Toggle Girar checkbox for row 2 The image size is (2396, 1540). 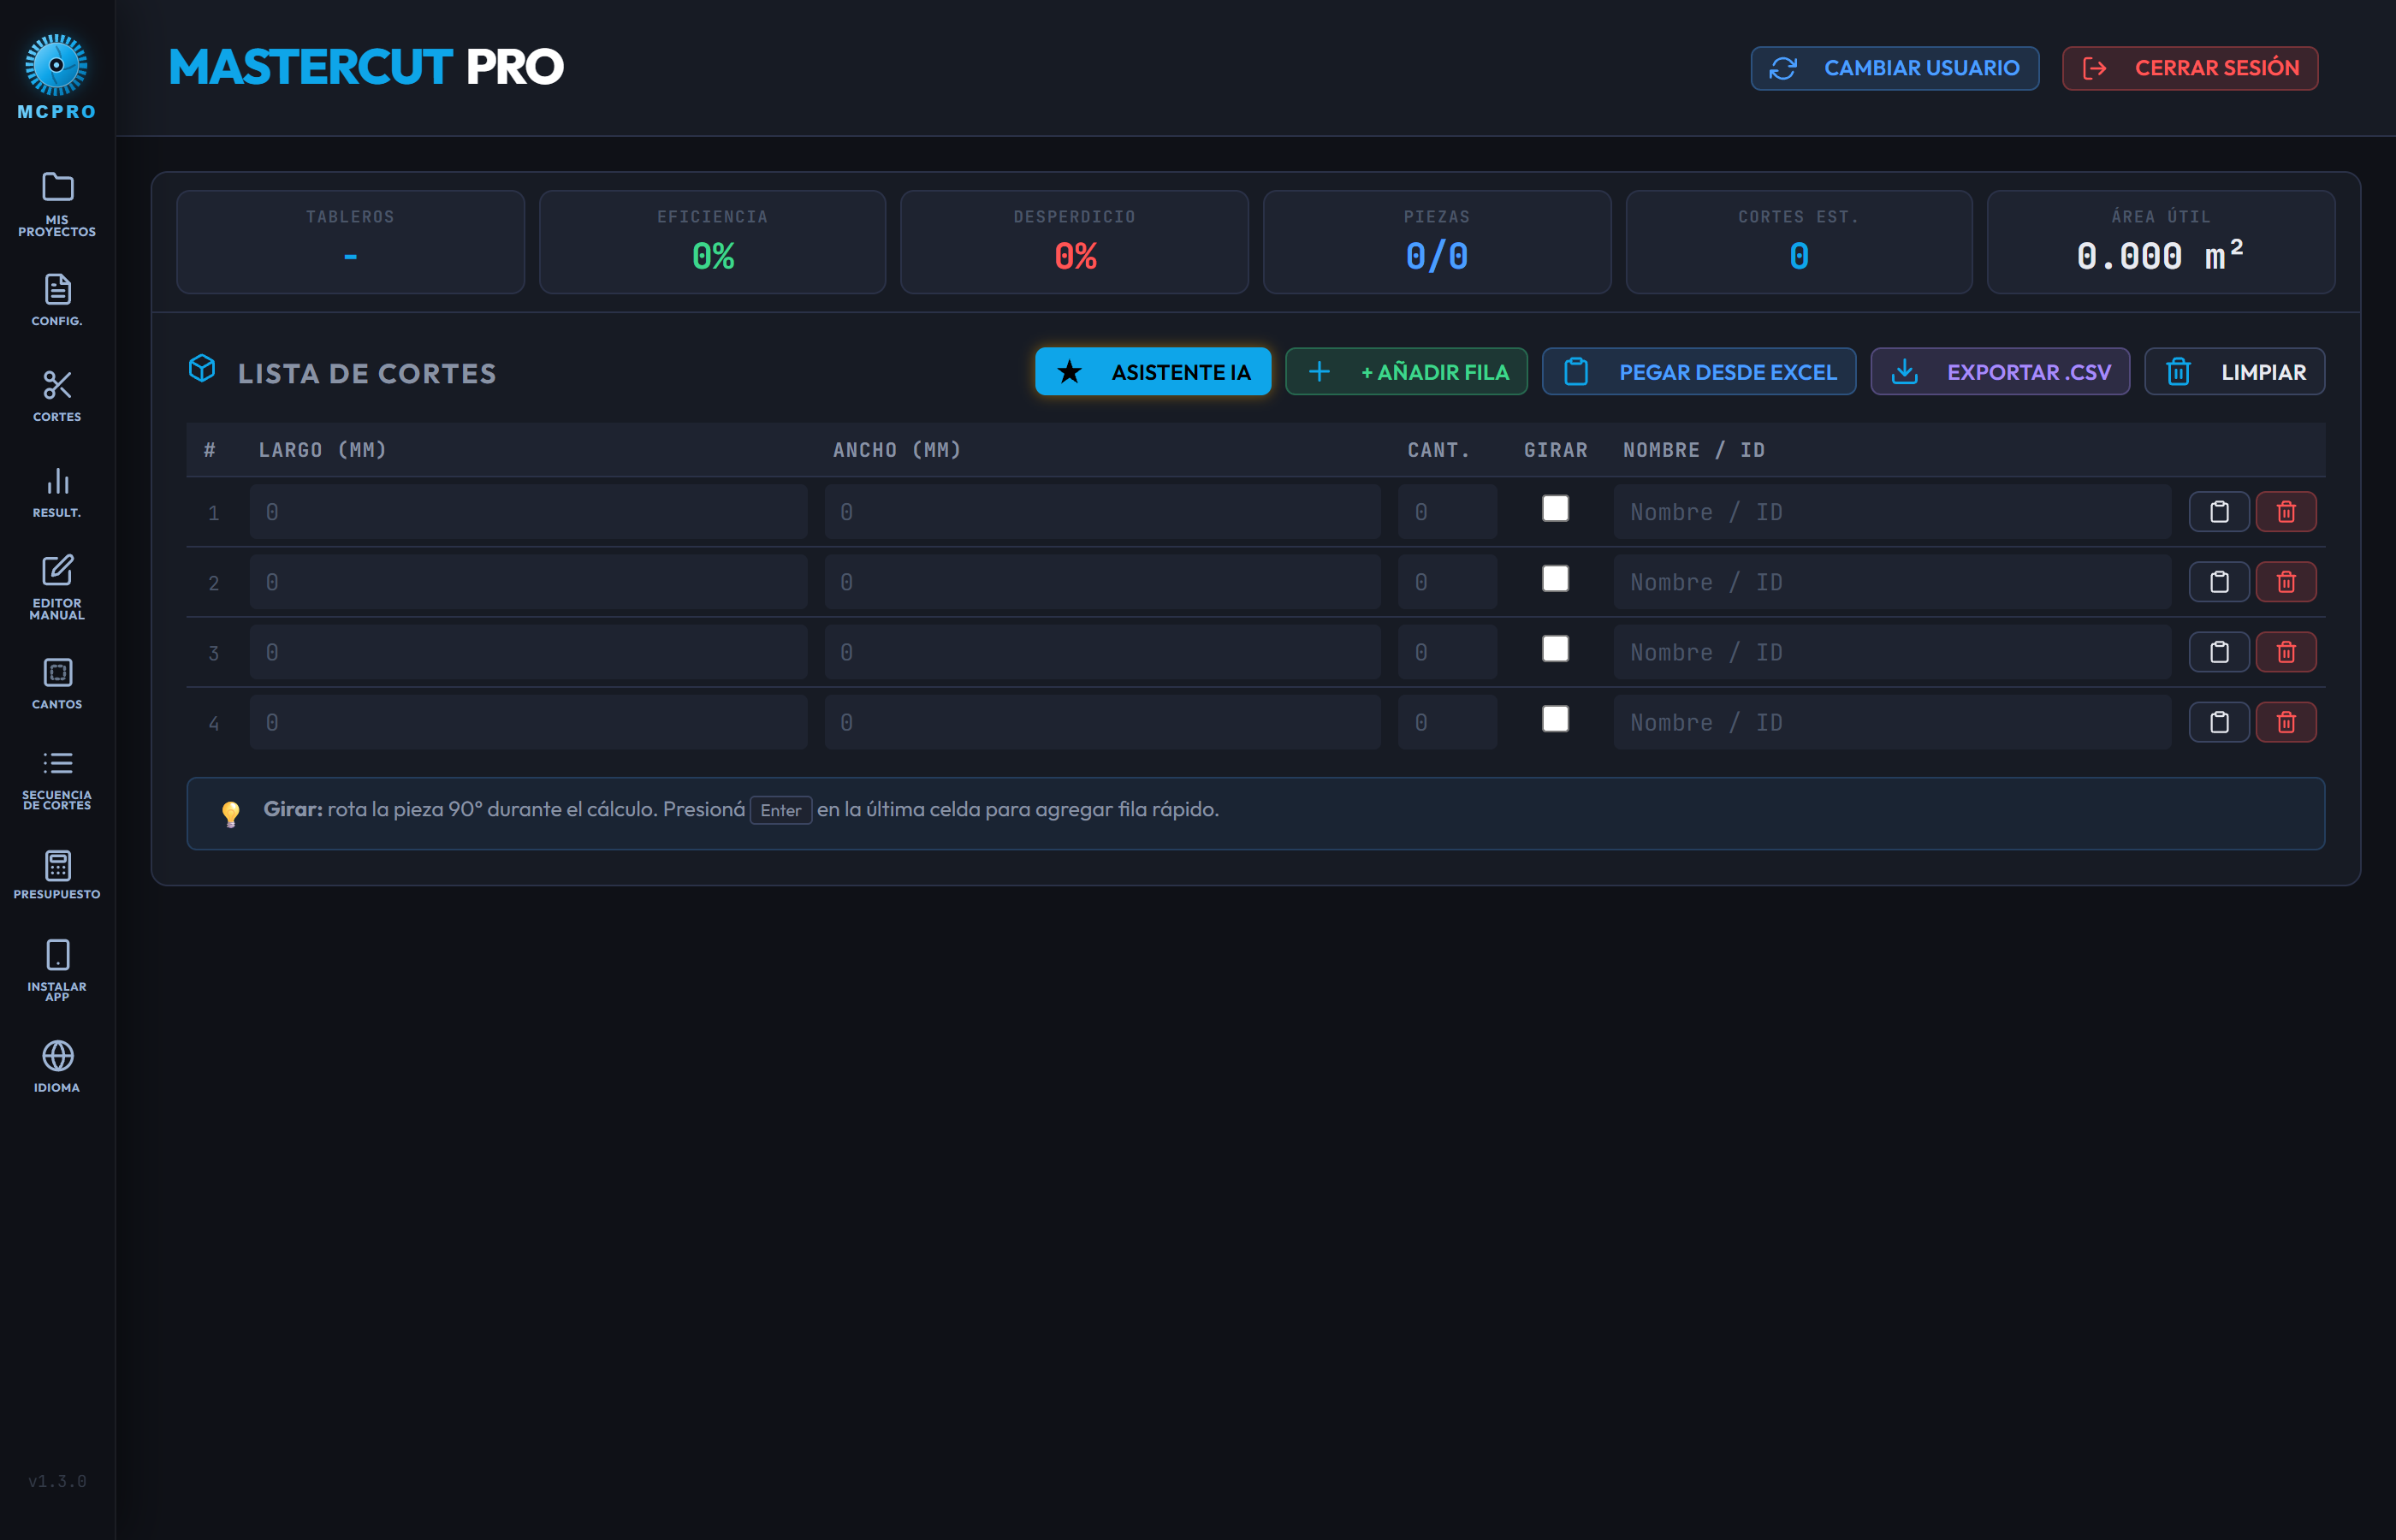click(1555, 578)
